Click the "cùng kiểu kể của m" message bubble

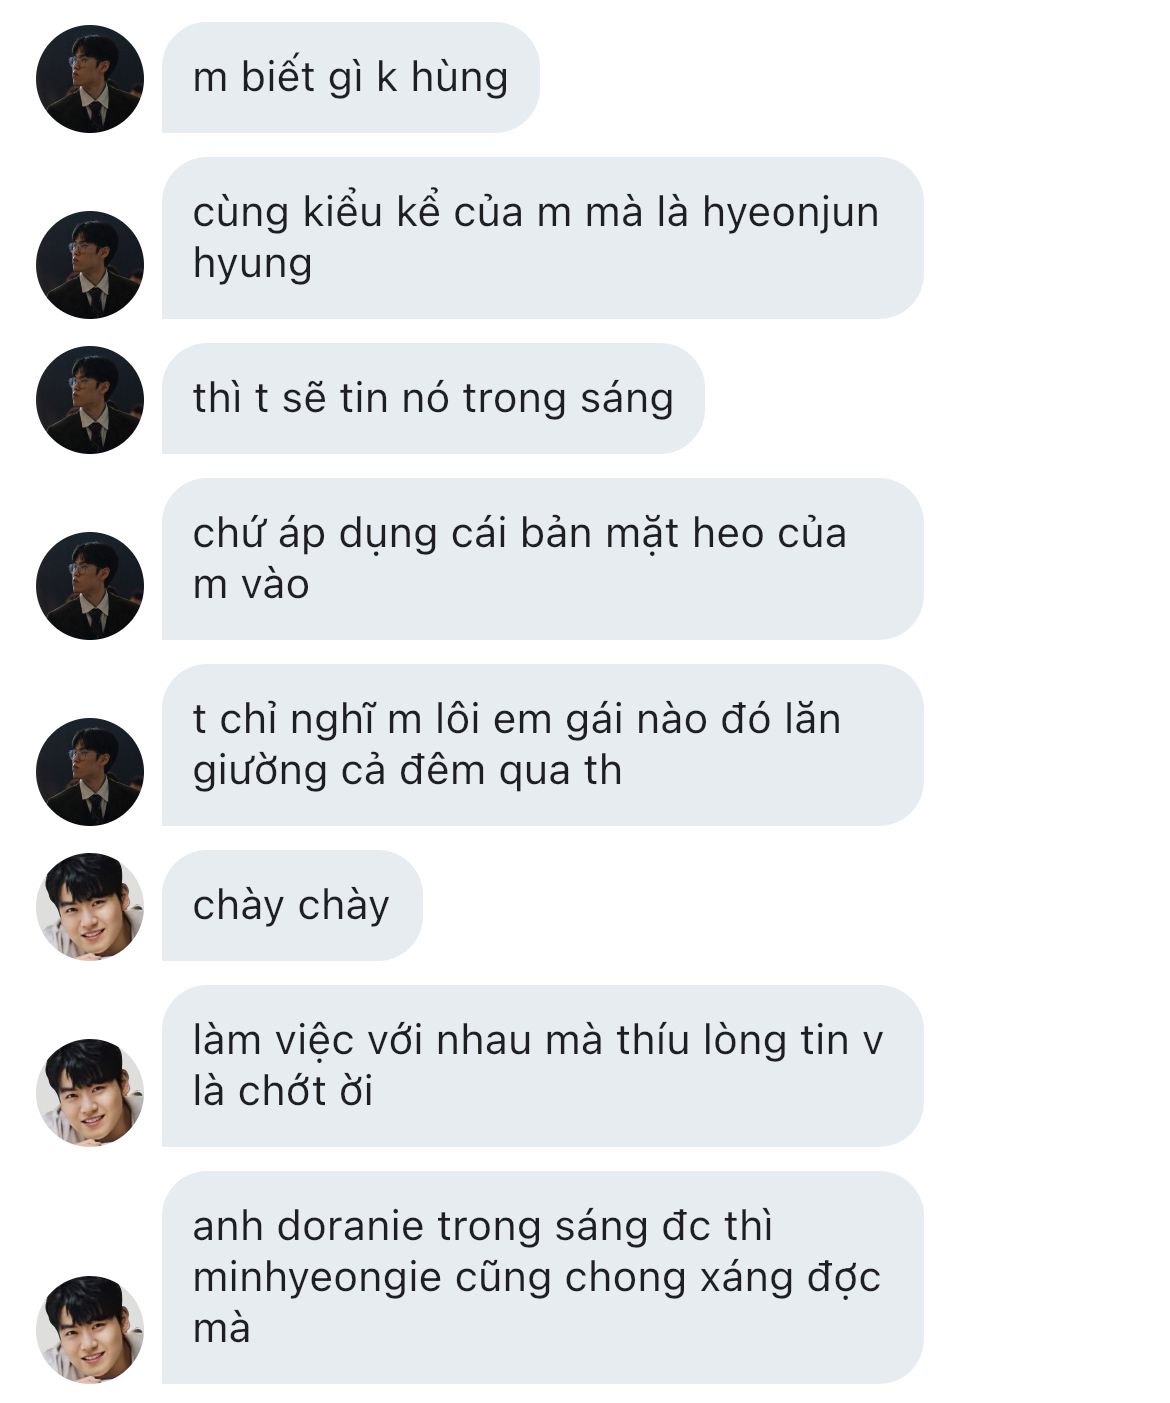click(x=542, y=238)
